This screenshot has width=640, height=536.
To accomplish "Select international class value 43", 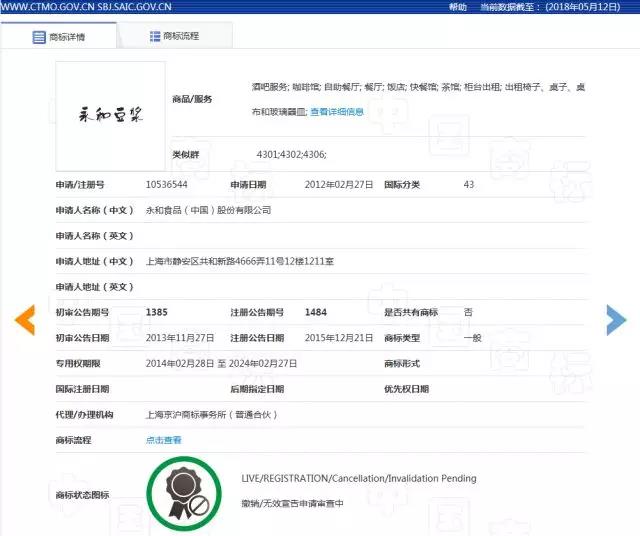I will [x=469, y=185].
